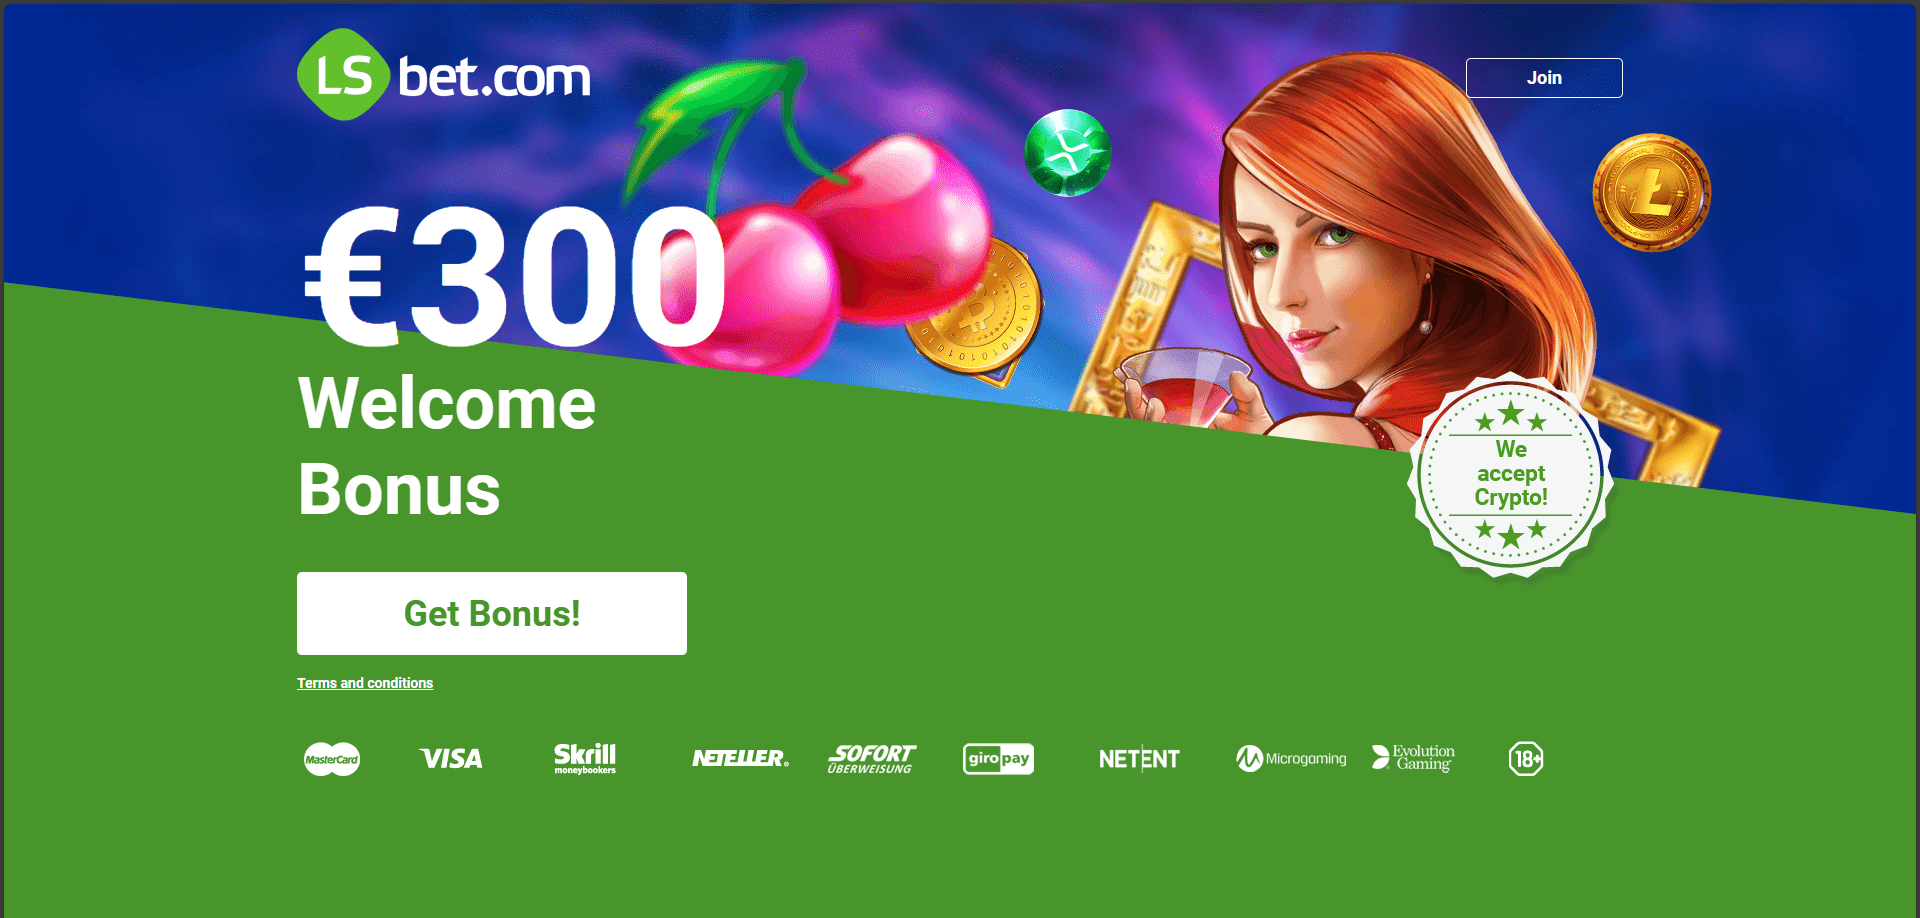
Task: Open the Terms and conditions link
Action: [x=365, y=683]
